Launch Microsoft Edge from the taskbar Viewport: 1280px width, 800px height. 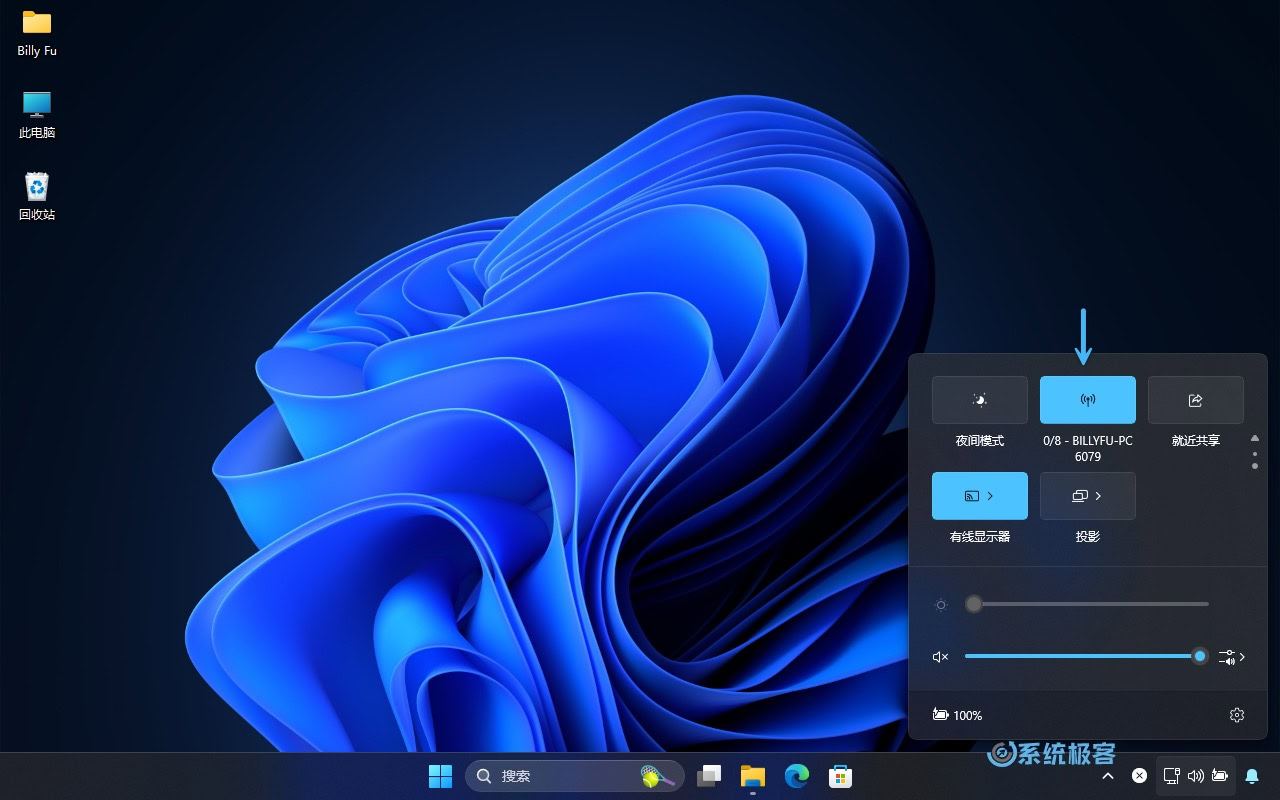(796, 776)
